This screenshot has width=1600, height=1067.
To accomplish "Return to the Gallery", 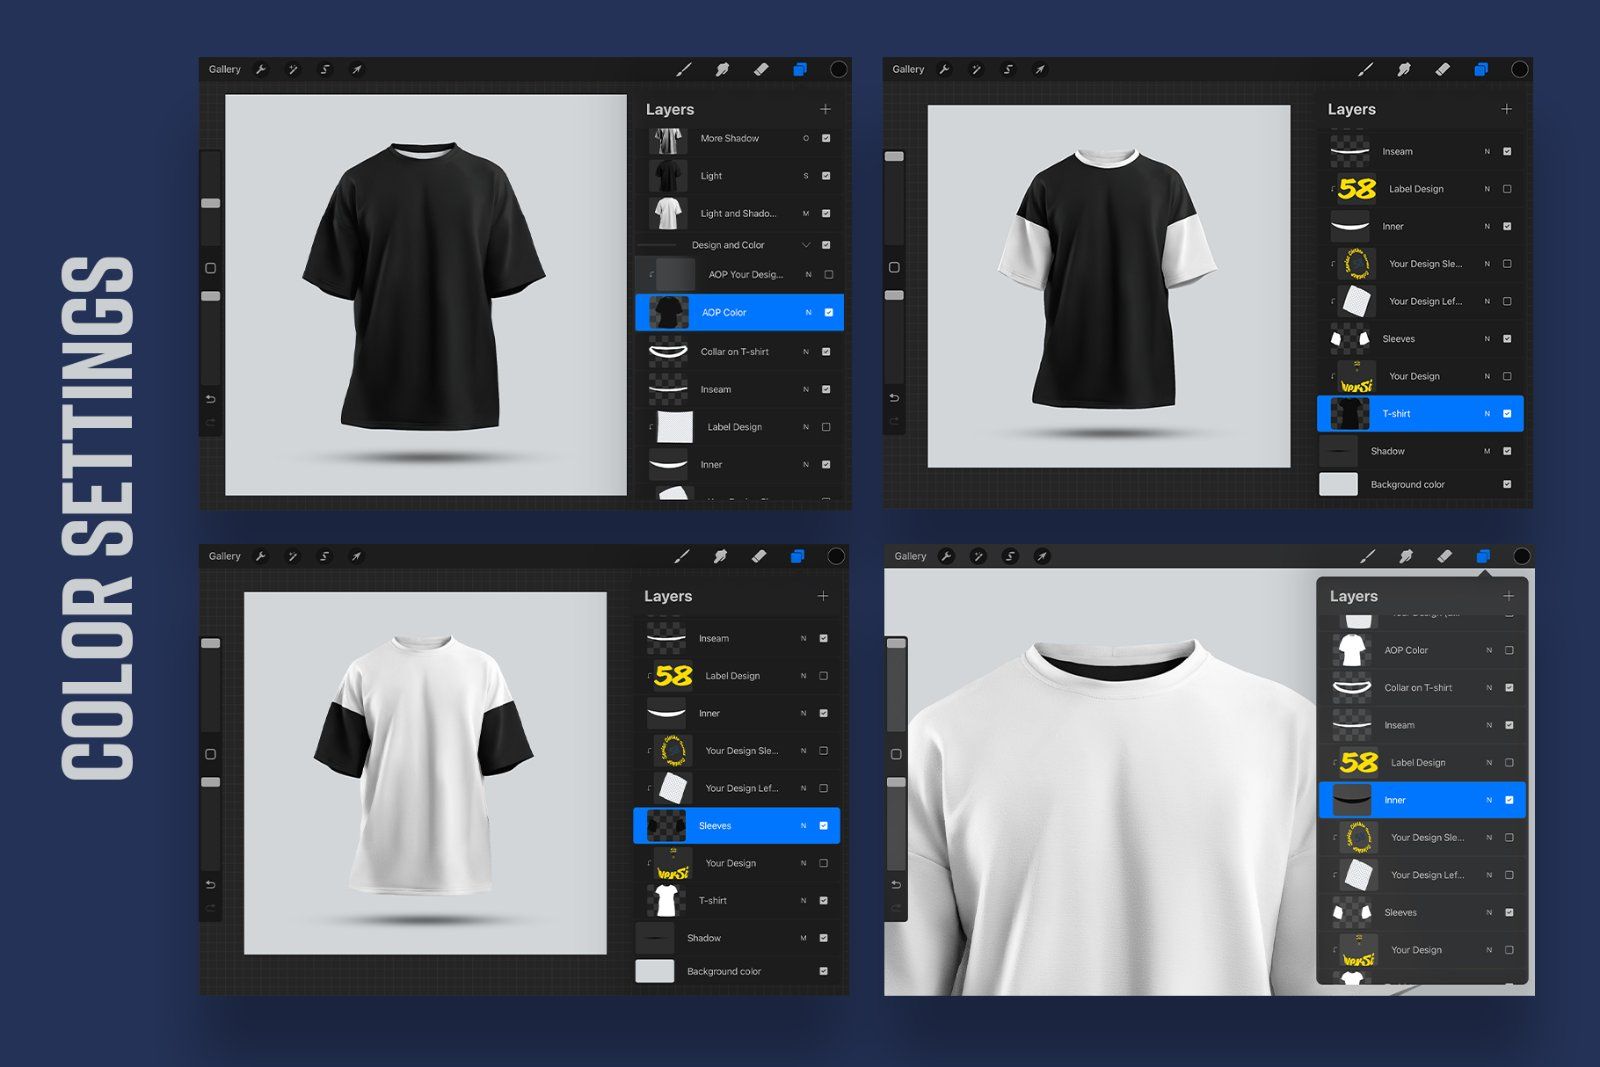I will click(x=224, y=69).
